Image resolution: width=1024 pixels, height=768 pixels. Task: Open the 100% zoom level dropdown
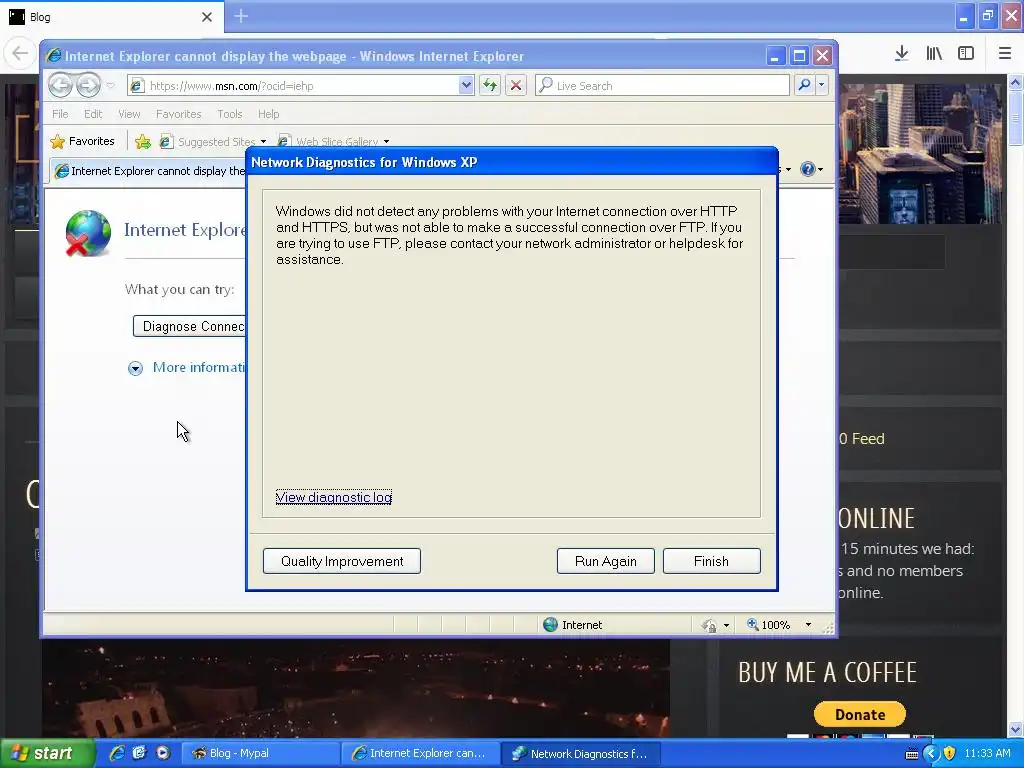[808, 624]
